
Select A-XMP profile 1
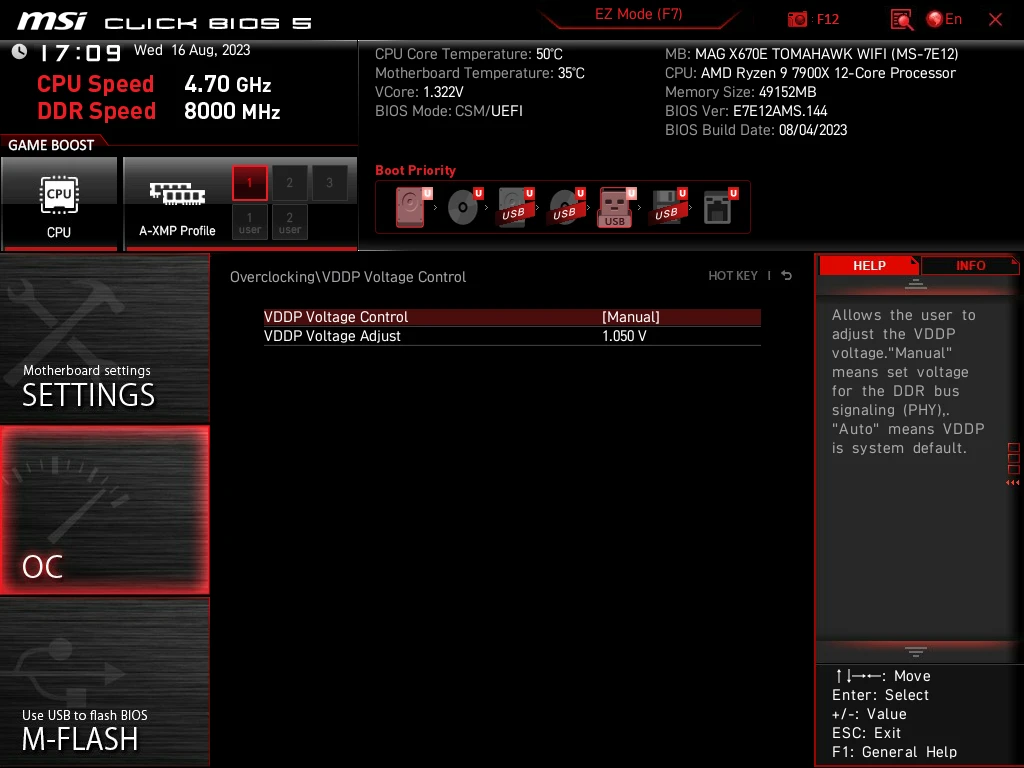249,183
